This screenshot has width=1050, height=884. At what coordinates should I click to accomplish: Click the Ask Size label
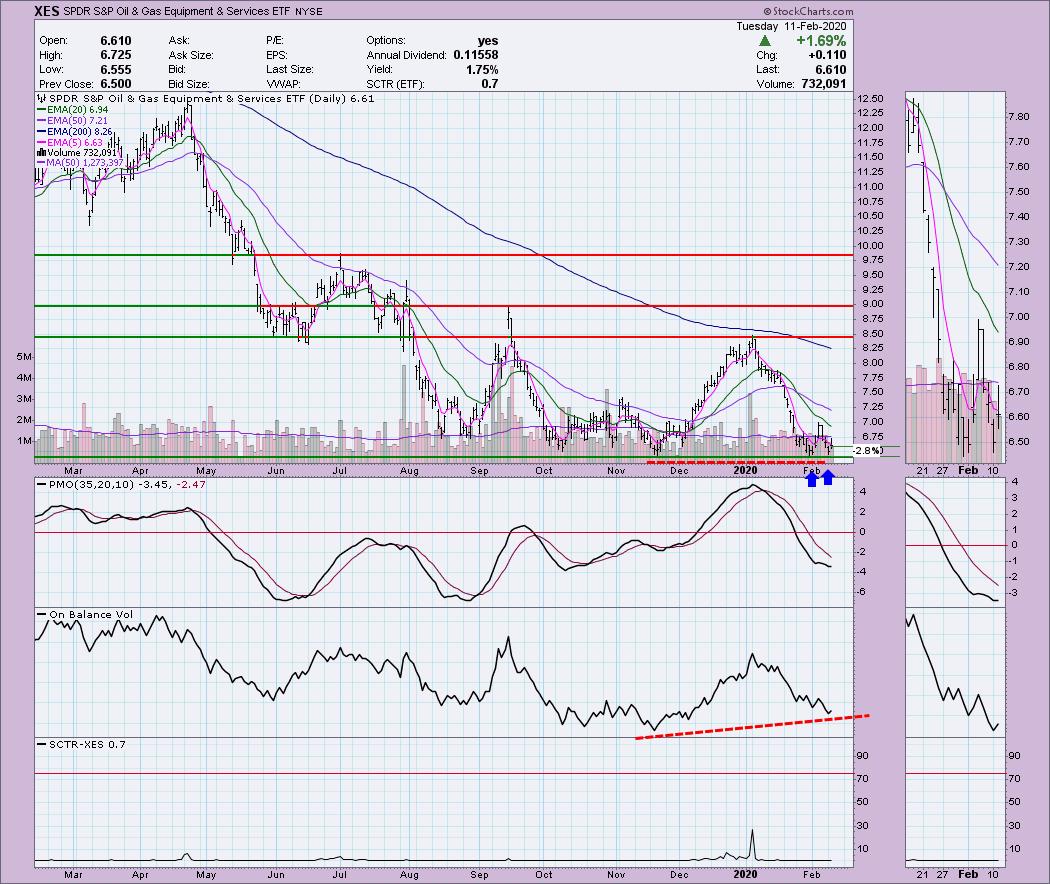191,55
